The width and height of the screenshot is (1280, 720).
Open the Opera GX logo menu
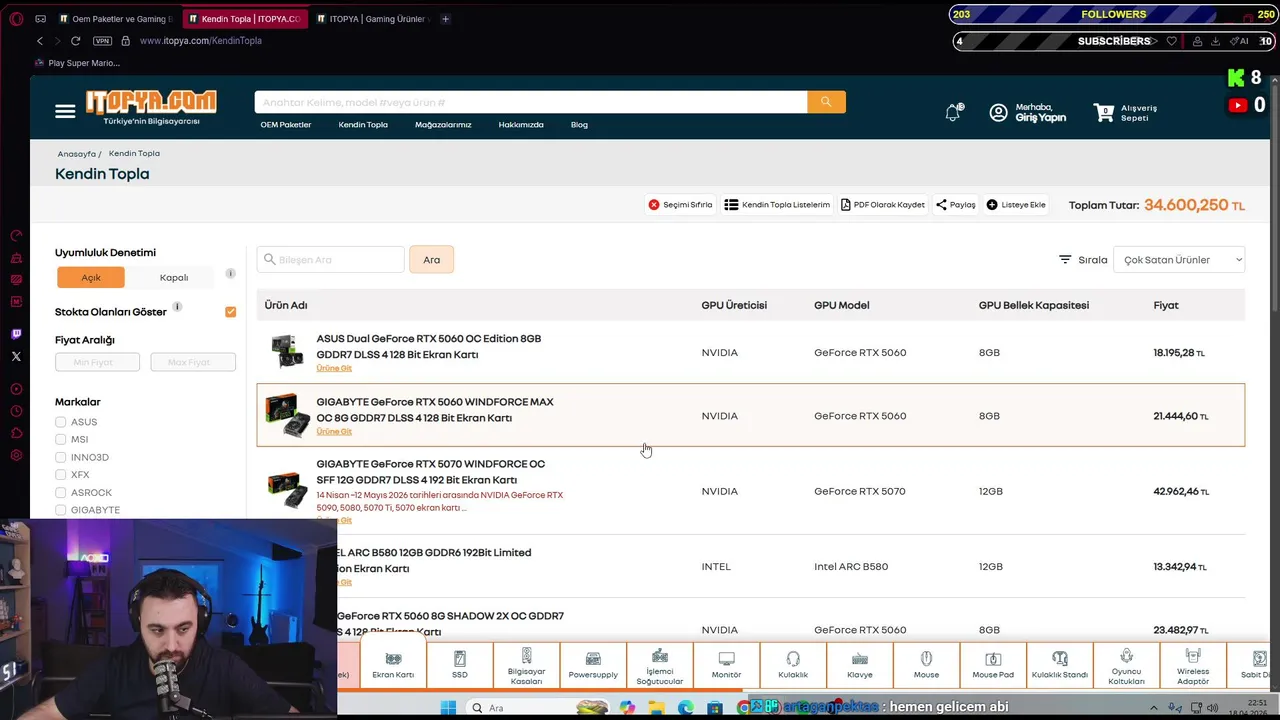click(x=16, y=19)
